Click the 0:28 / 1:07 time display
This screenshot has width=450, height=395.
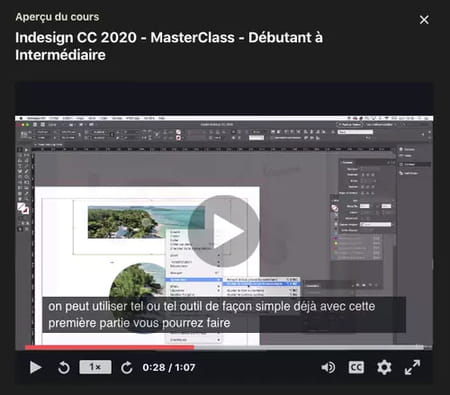(x=169, y=367)
